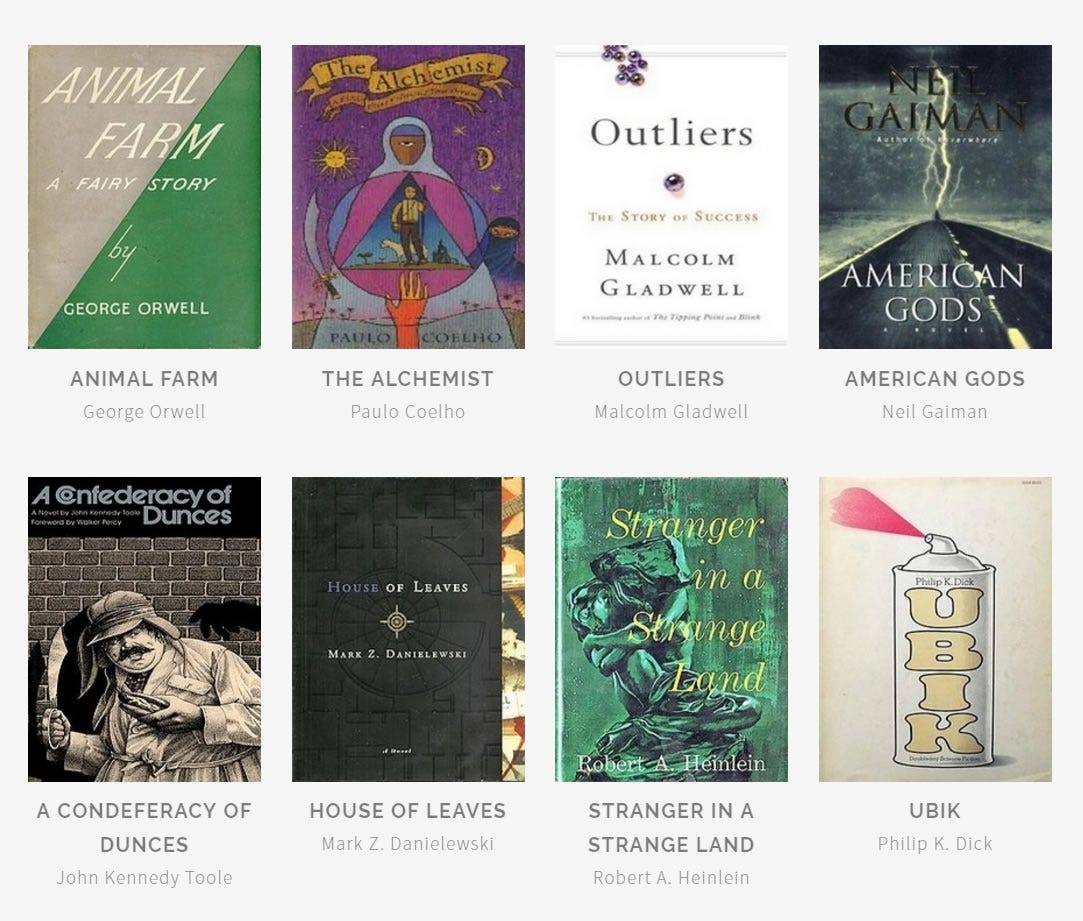Click The Alchemist cover image
Image resolution: width=1083 pixels, height=921 pixels.
[408, 197]
